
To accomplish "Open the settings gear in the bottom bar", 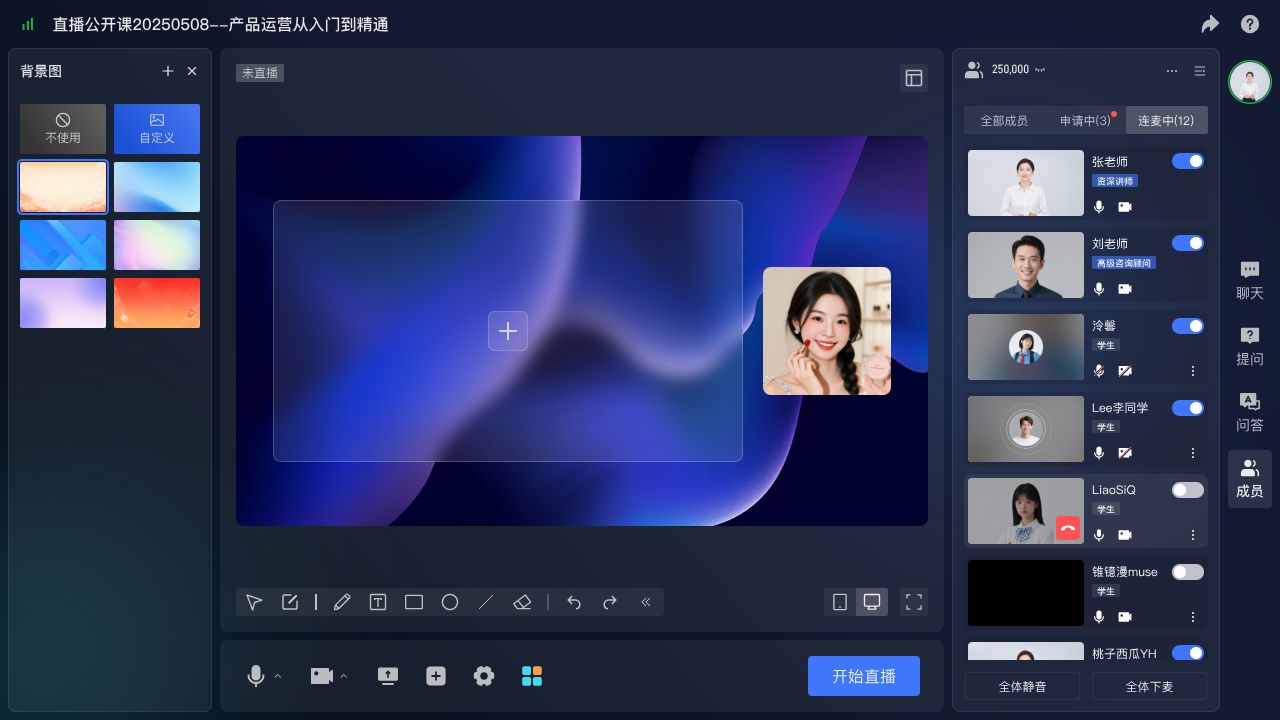I will [x=484, y=676].
